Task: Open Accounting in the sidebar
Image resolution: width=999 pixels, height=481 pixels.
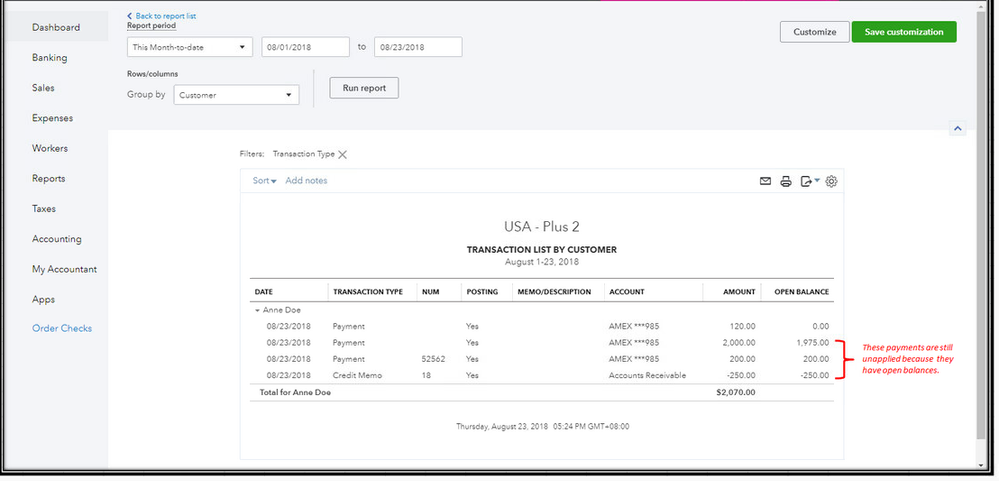Action: (57, 239)
